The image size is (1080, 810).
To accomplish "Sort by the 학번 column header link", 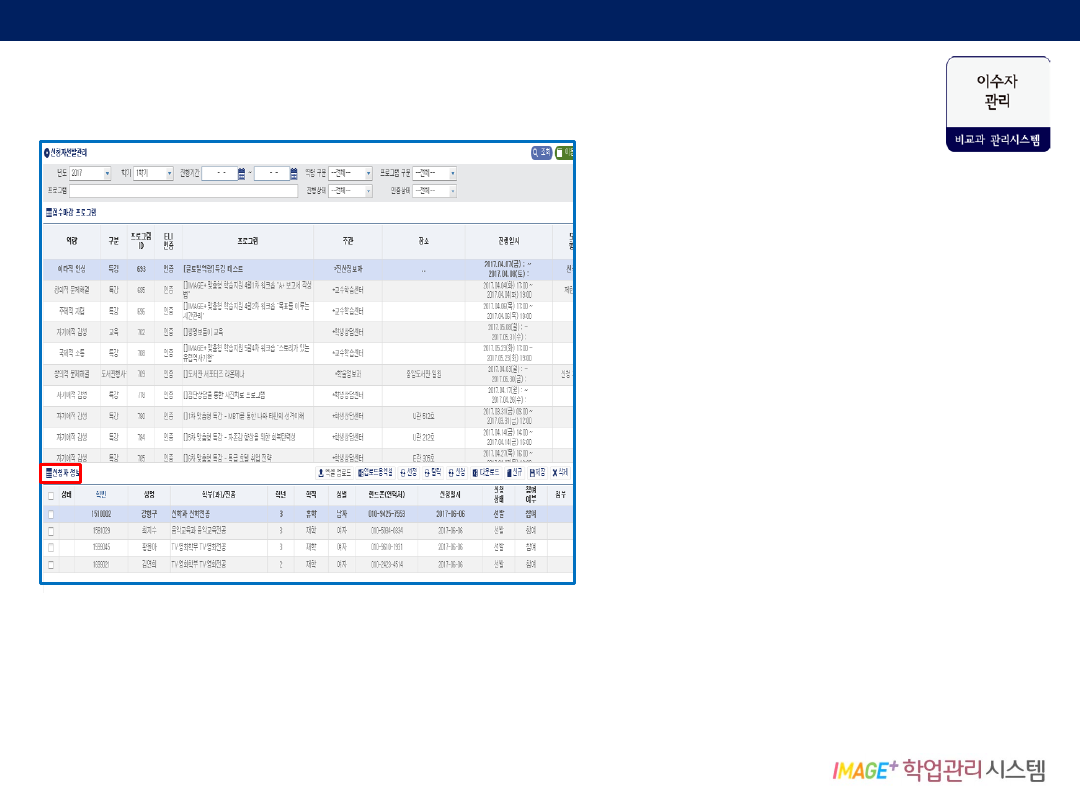I will (x=101, y=494).
